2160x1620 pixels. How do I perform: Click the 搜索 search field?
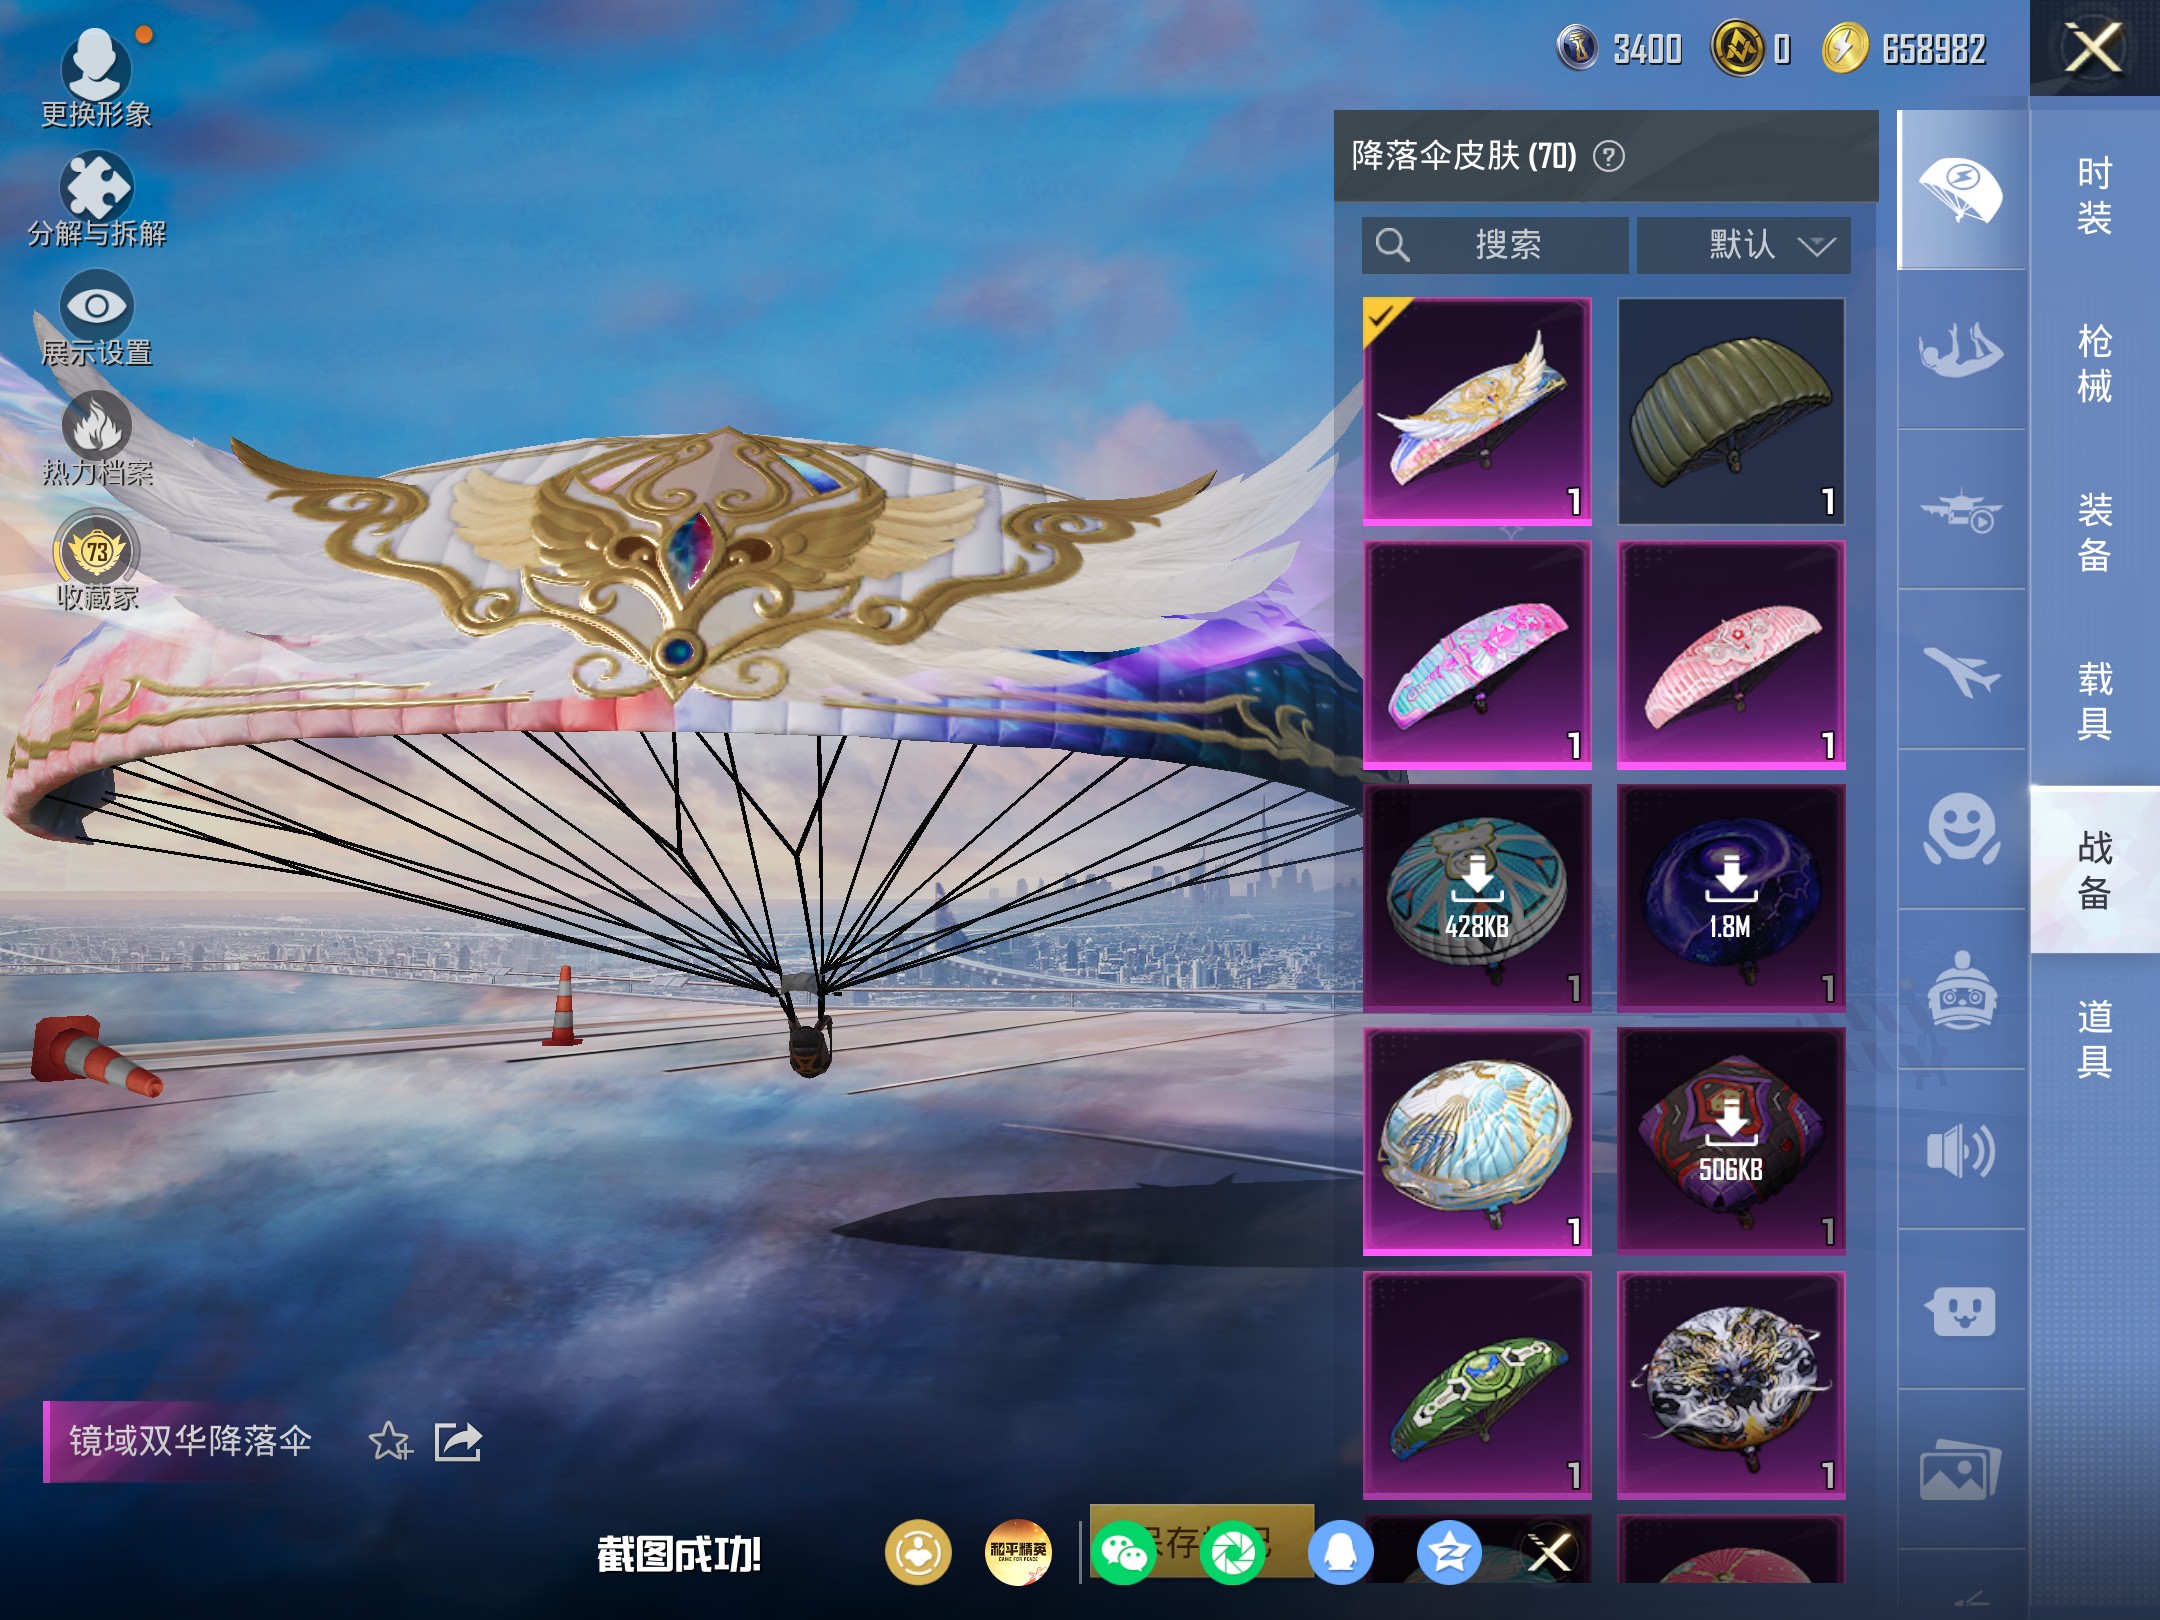[x=1495, y=245]
